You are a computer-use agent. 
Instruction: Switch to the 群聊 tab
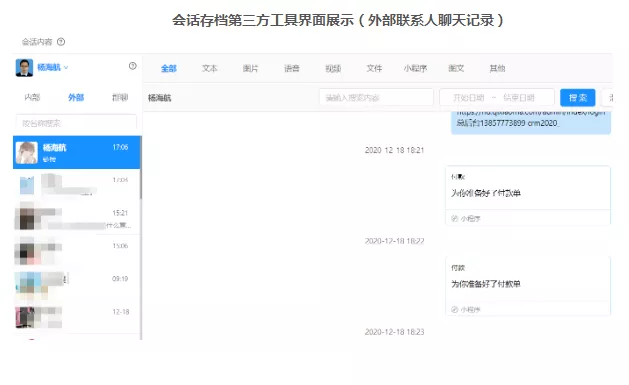point(120,97)
